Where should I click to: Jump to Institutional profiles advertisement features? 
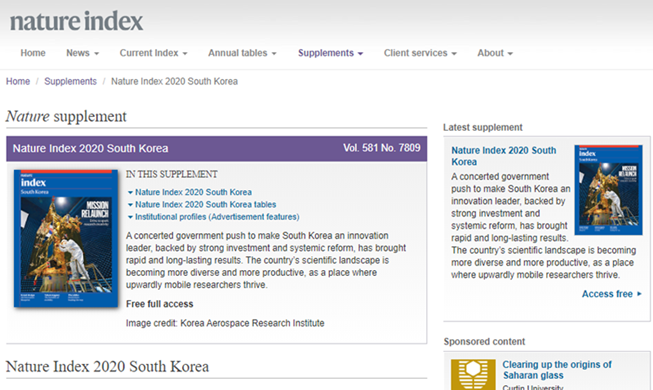[217, 217]
